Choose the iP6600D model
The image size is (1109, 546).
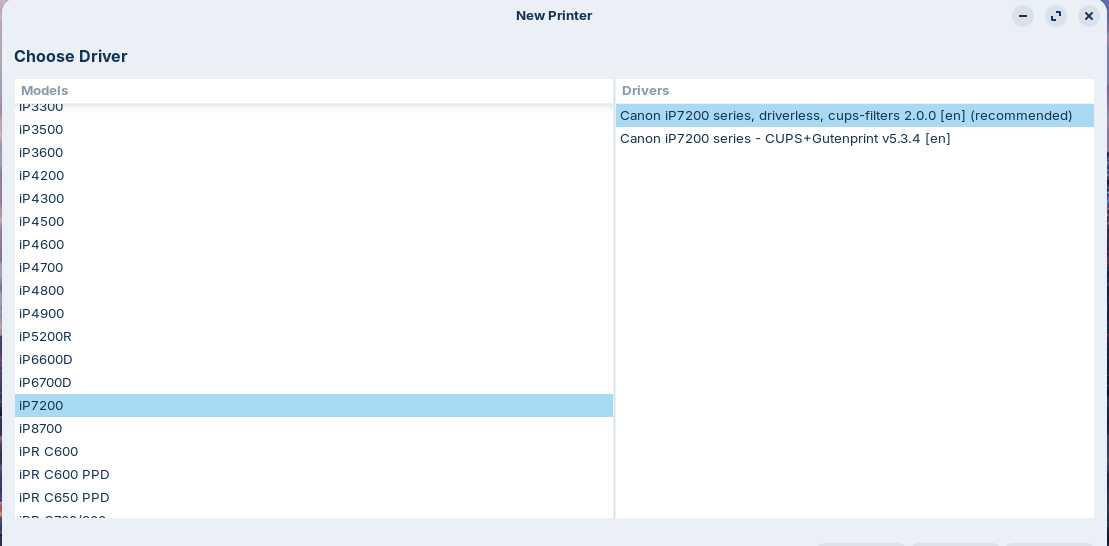point(45,359)
